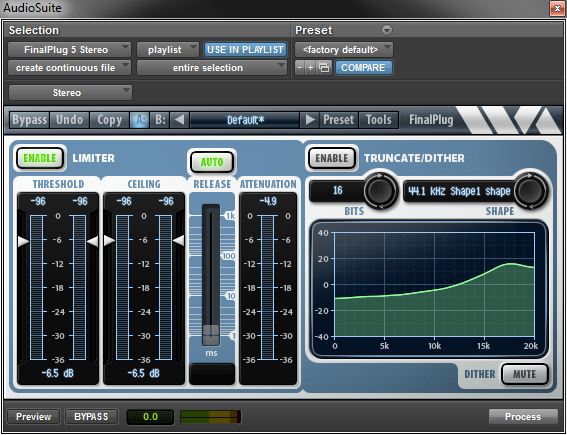Screen dimensions: 567x435
Task: Open the create continuous file dropdown
Action: (69, 68)
